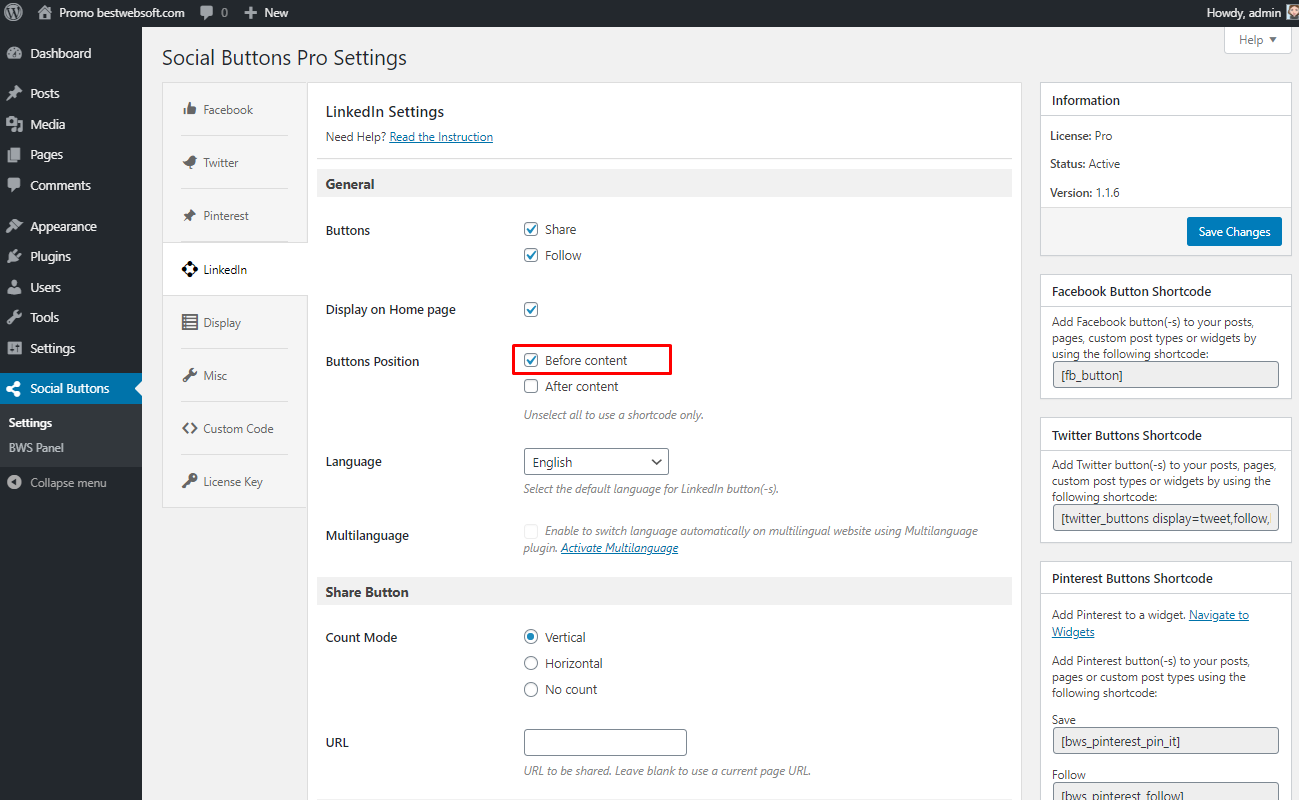The height and width of the screenshot is (800, 1299).
Task: Click the WordPress logo icon
Action: [14, 13]
